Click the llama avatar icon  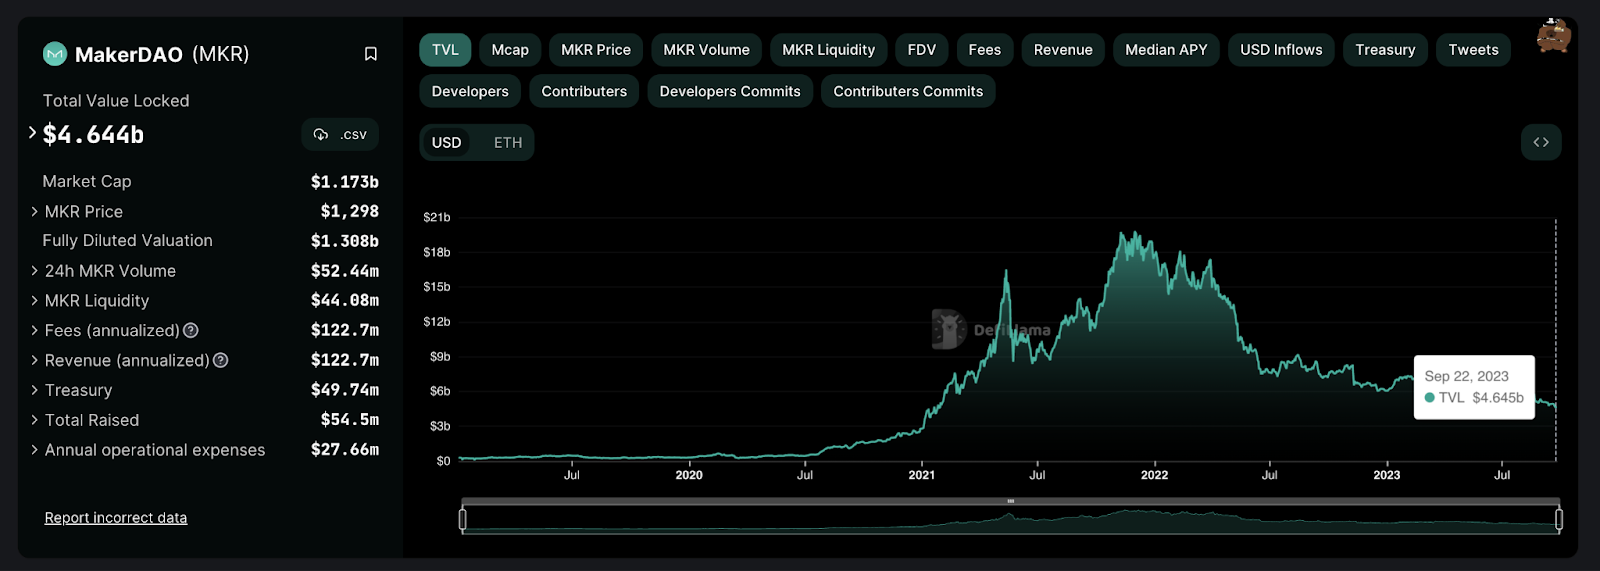coord(1553,35)
